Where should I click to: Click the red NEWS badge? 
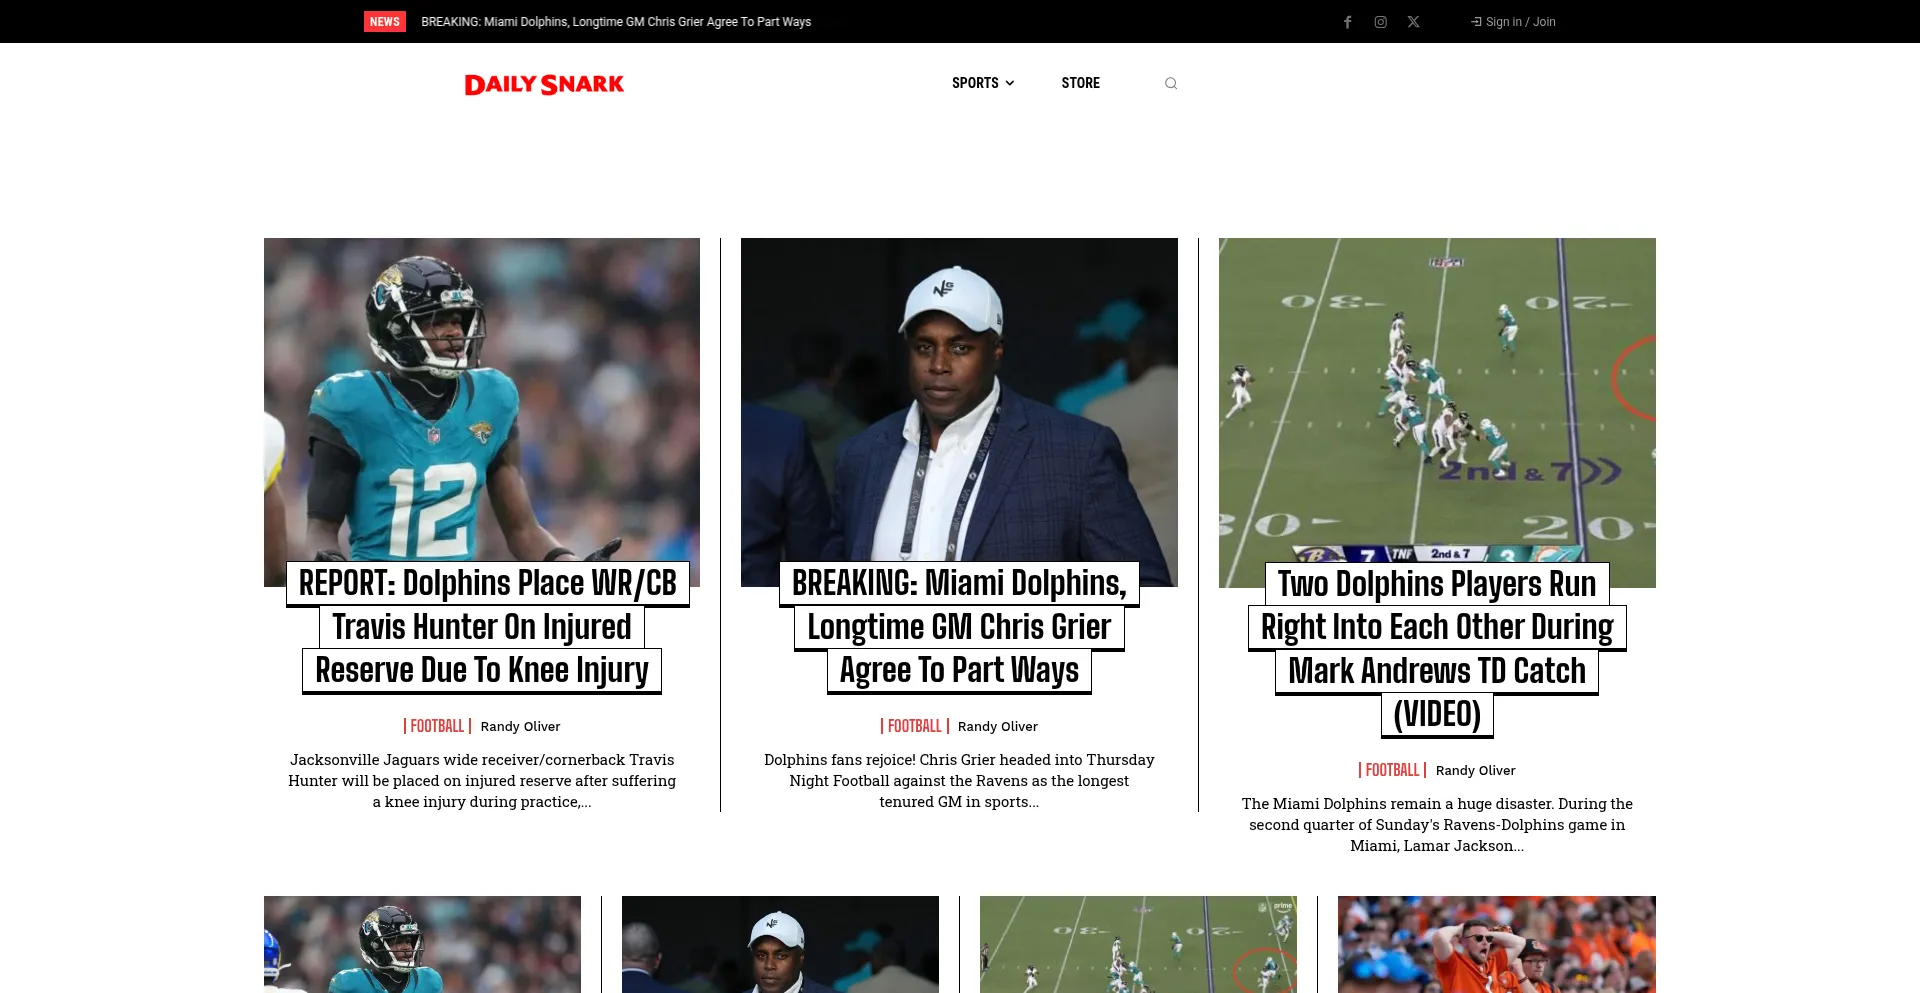(384, 22)
